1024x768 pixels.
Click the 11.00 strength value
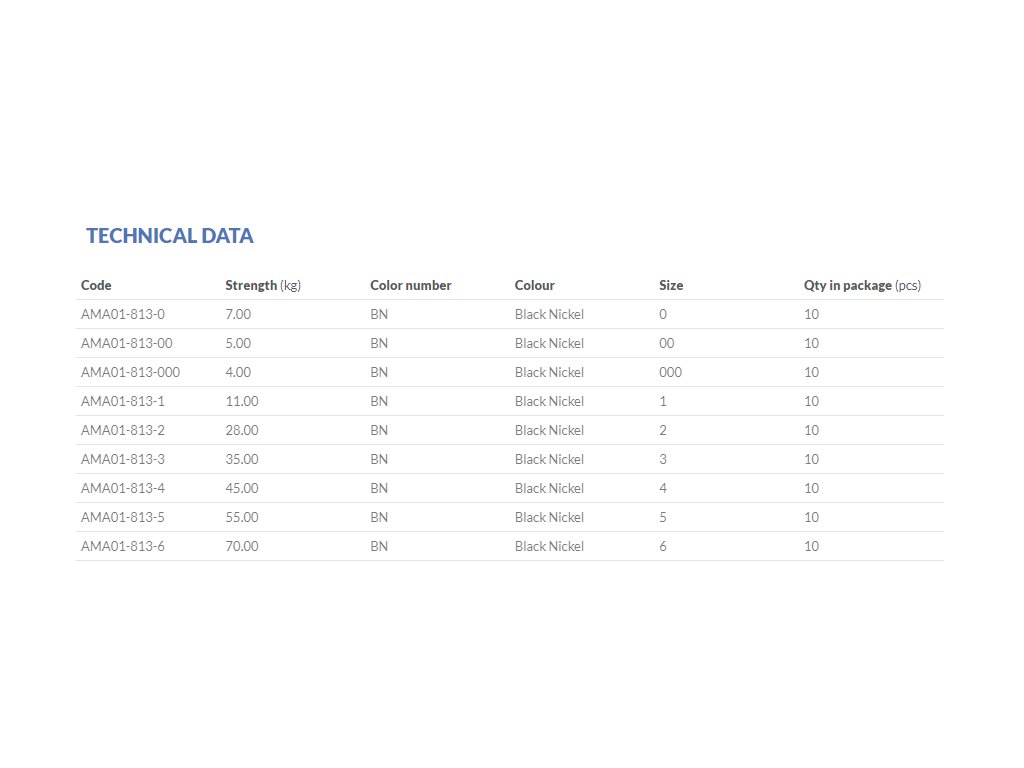point(241,401)
